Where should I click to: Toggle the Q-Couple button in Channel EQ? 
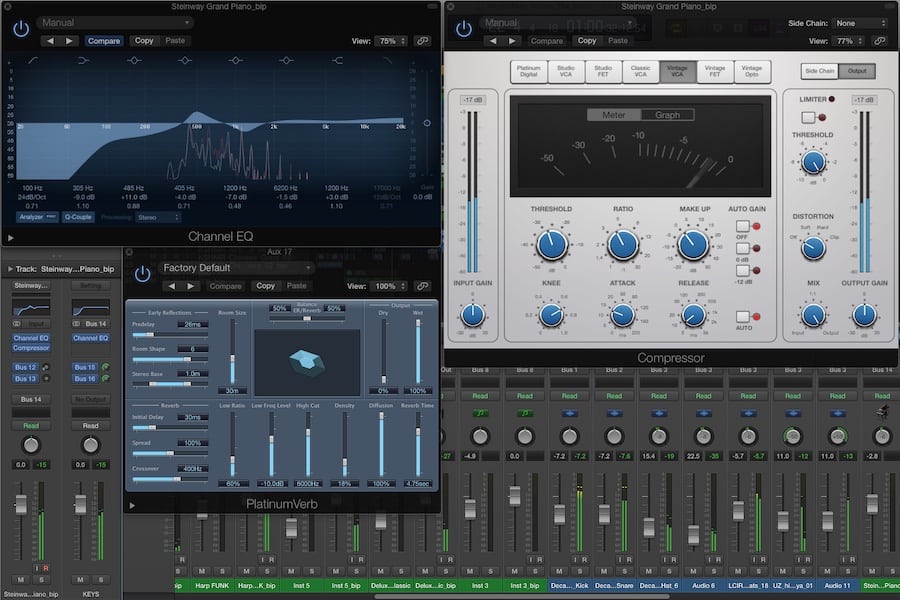click(x=78, y=217)
